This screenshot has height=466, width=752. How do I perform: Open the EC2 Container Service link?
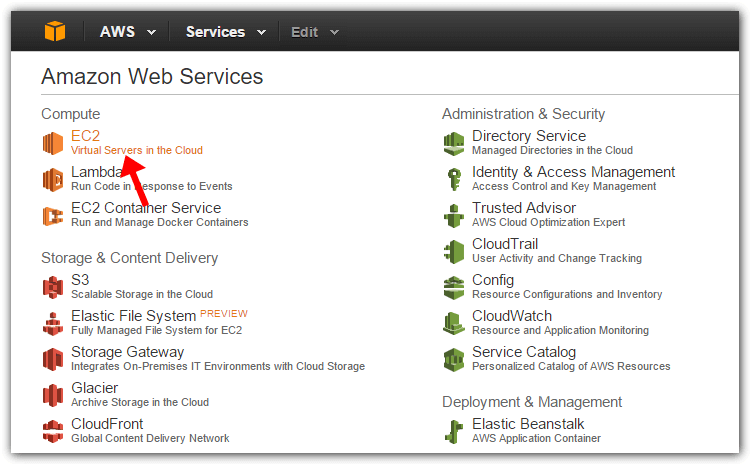pos(146,208)
